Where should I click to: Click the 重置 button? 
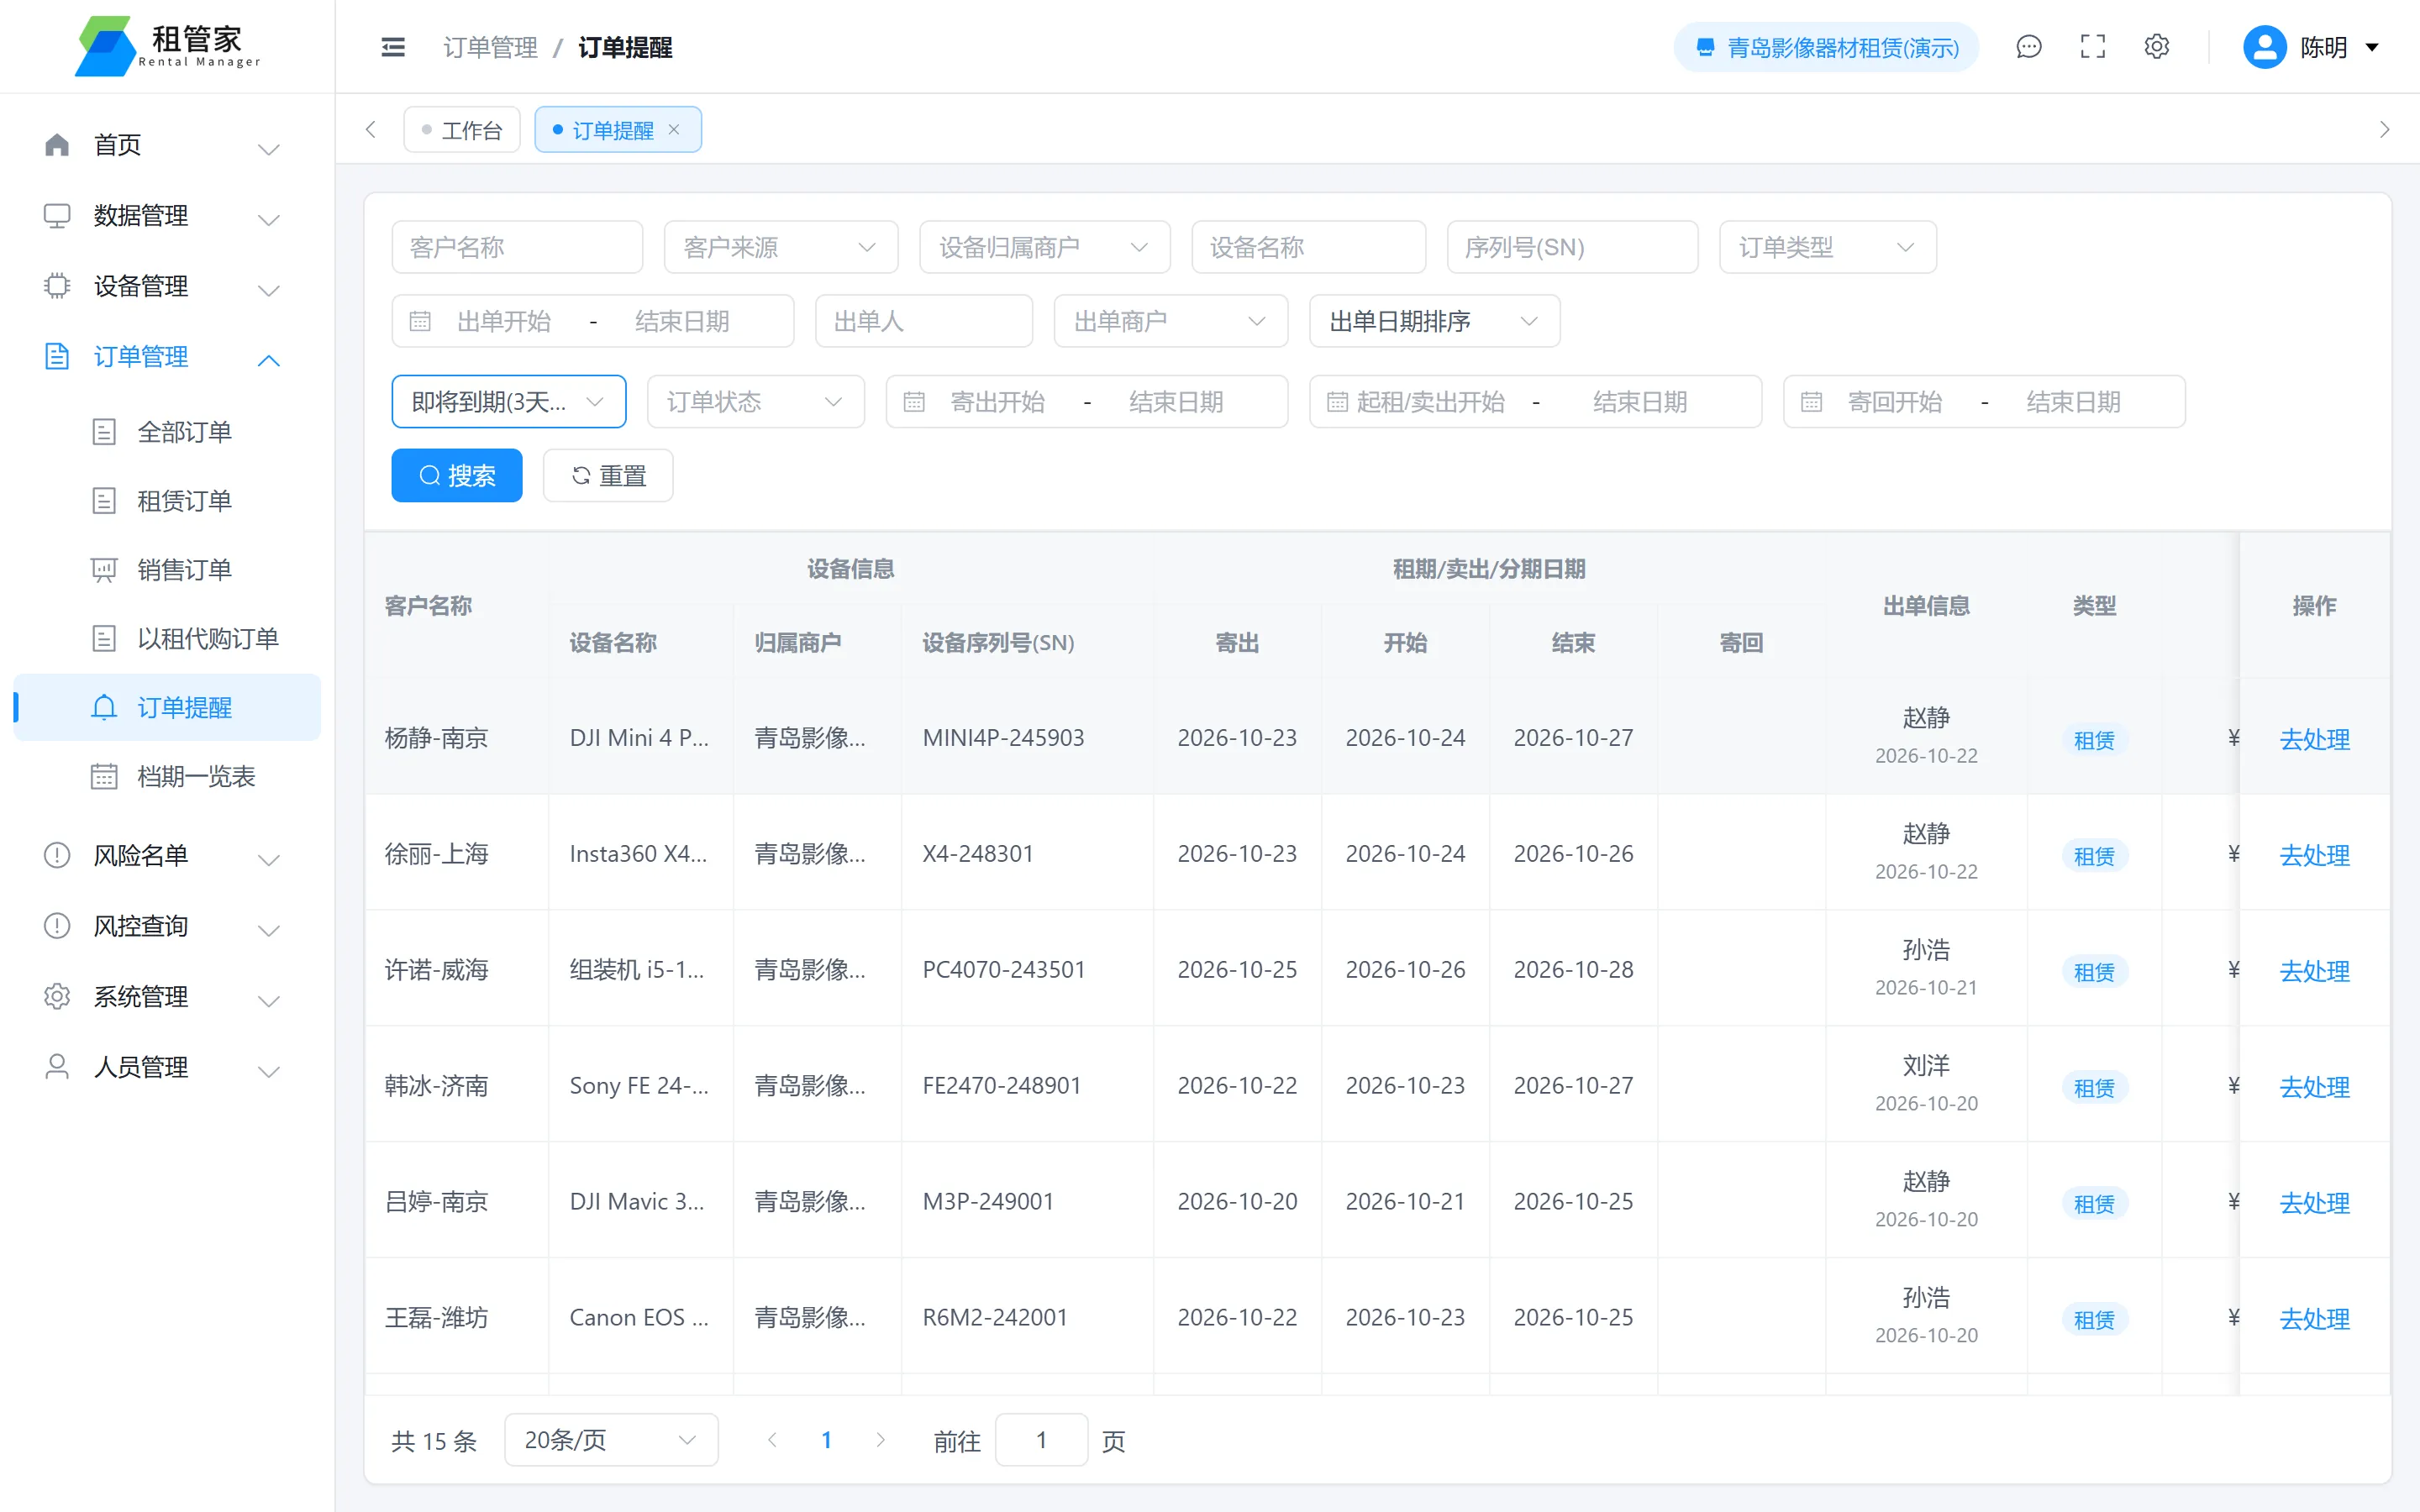pos(608,476)
